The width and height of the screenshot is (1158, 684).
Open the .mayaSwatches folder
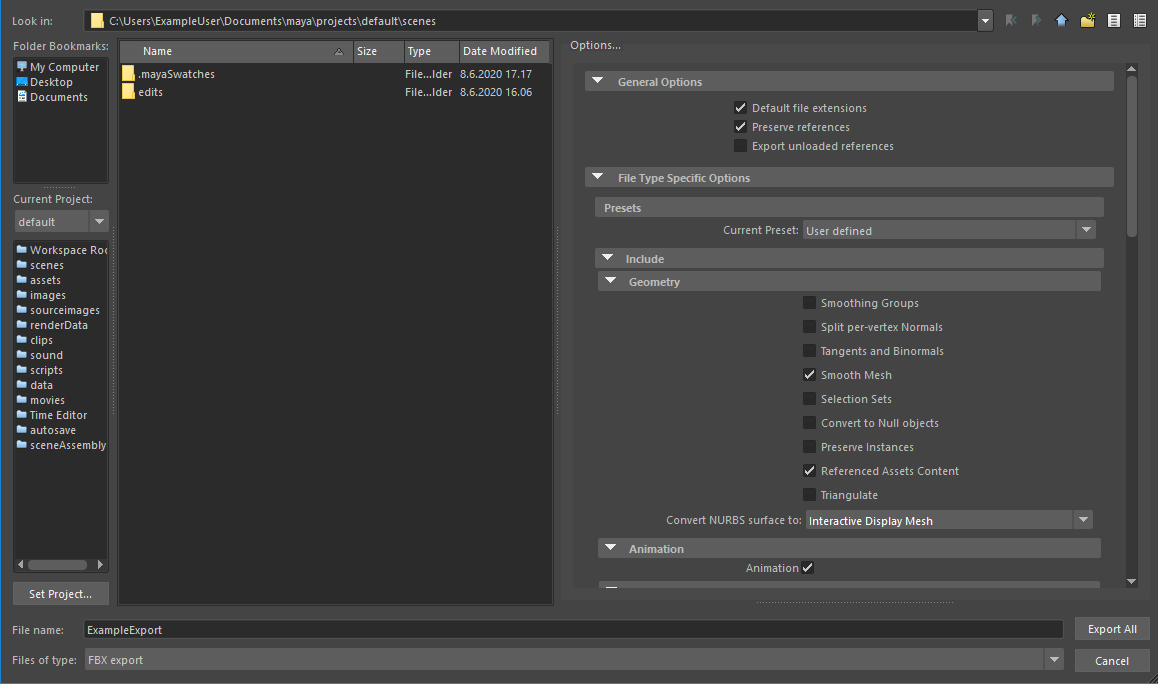coord(174,73)
